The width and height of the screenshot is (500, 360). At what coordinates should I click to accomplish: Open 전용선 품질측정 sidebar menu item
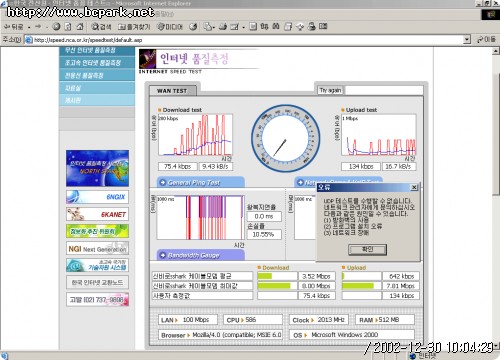97,75
